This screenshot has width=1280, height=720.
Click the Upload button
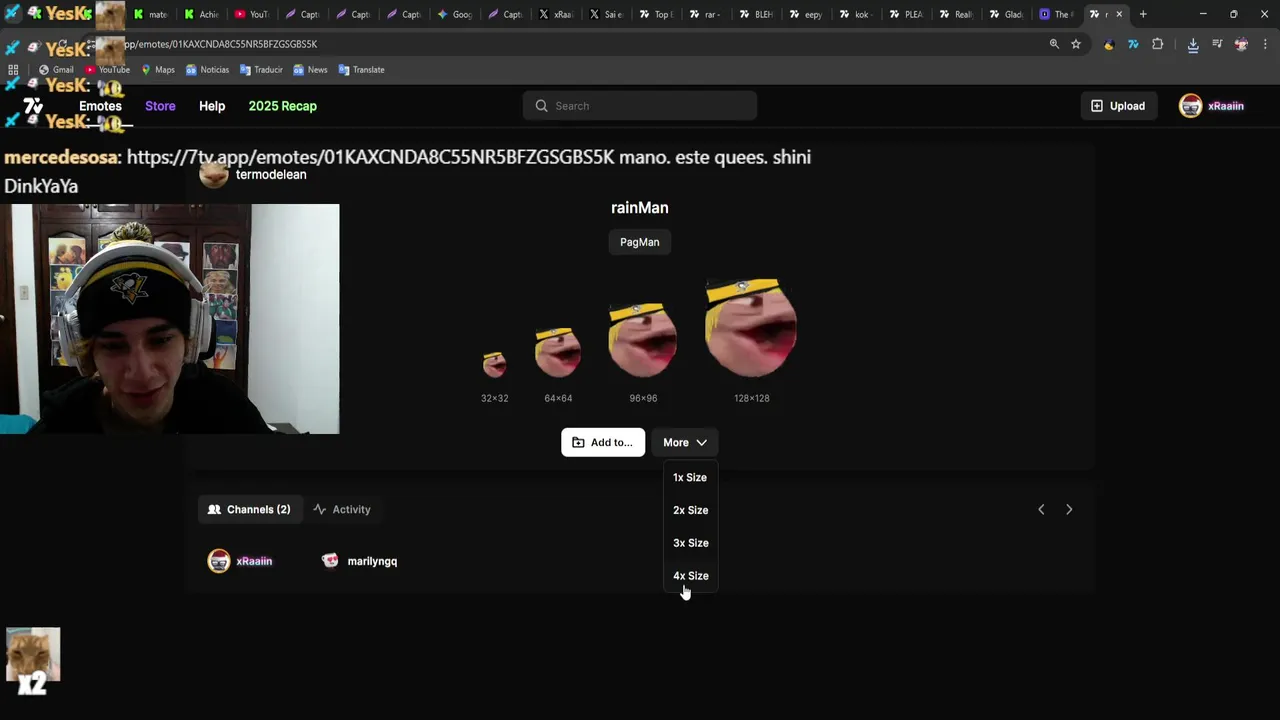pos(1118,106)
